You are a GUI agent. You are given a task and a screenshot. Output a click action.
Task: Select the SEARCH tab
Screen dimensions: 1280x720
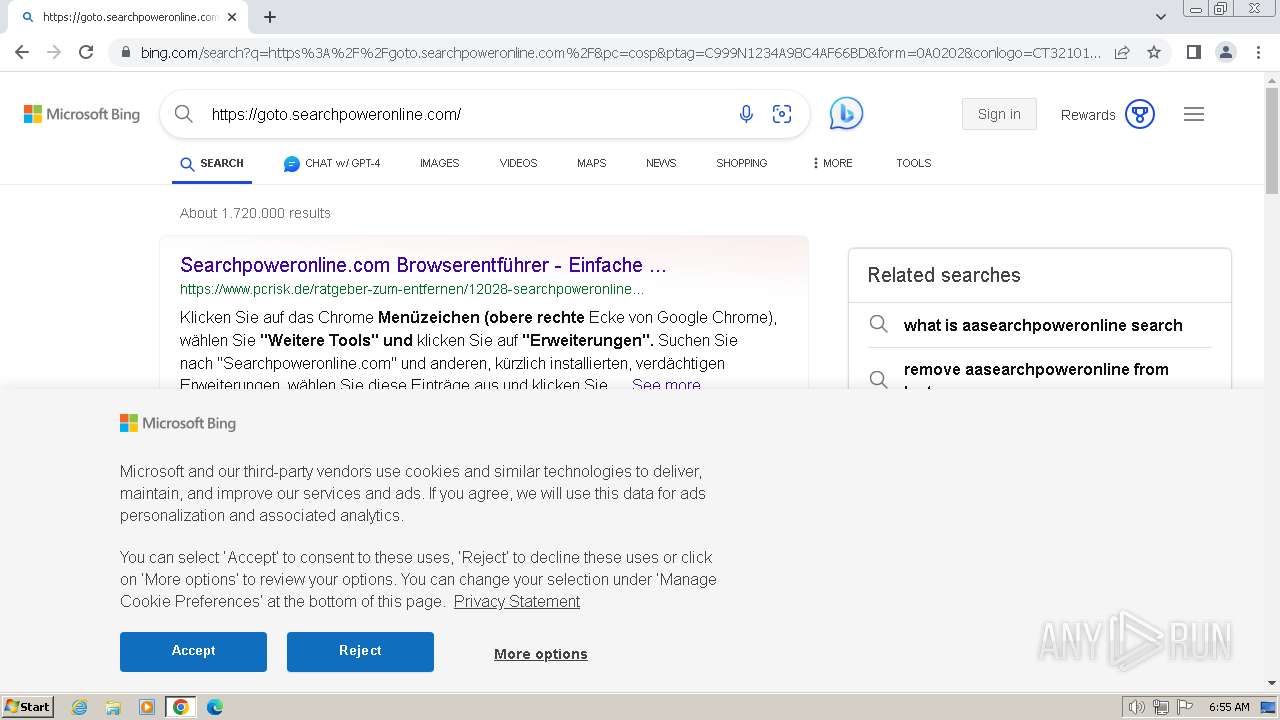pos(212,163)
